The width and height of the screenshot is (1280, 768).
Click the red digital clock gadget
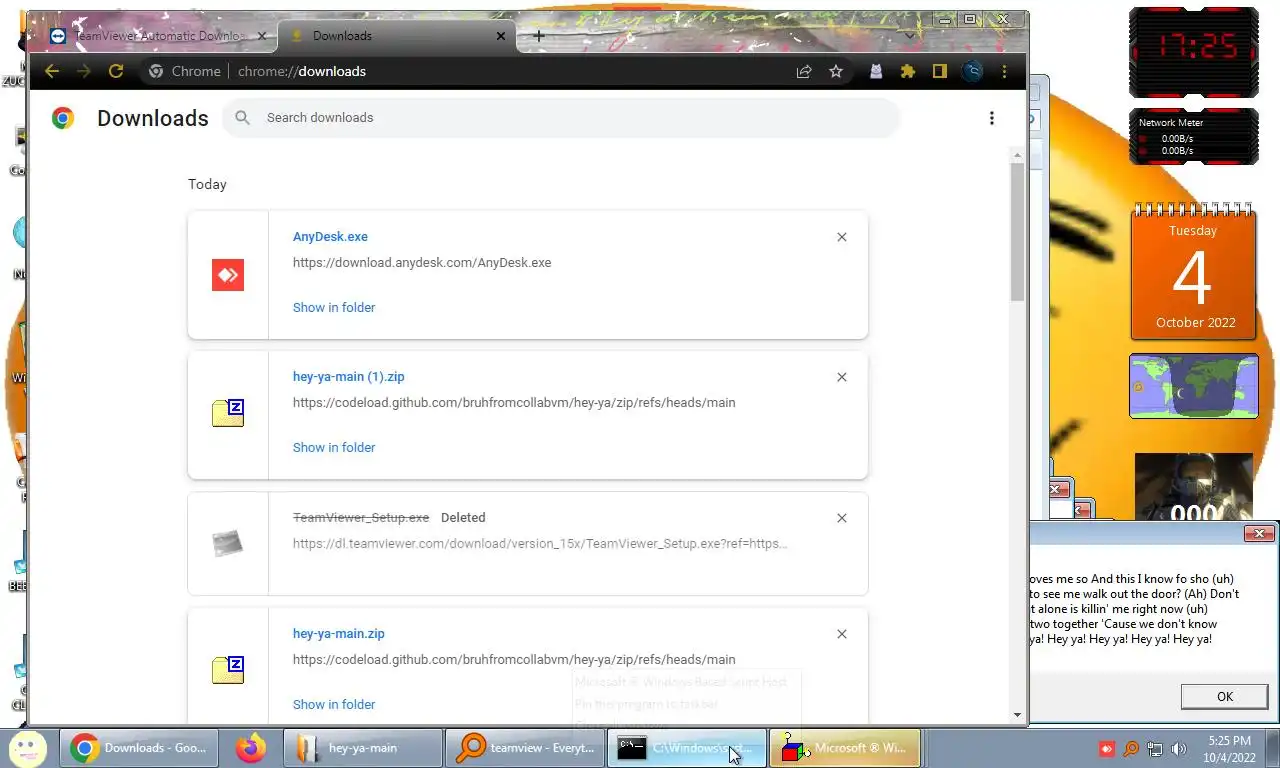point(1193,52)
